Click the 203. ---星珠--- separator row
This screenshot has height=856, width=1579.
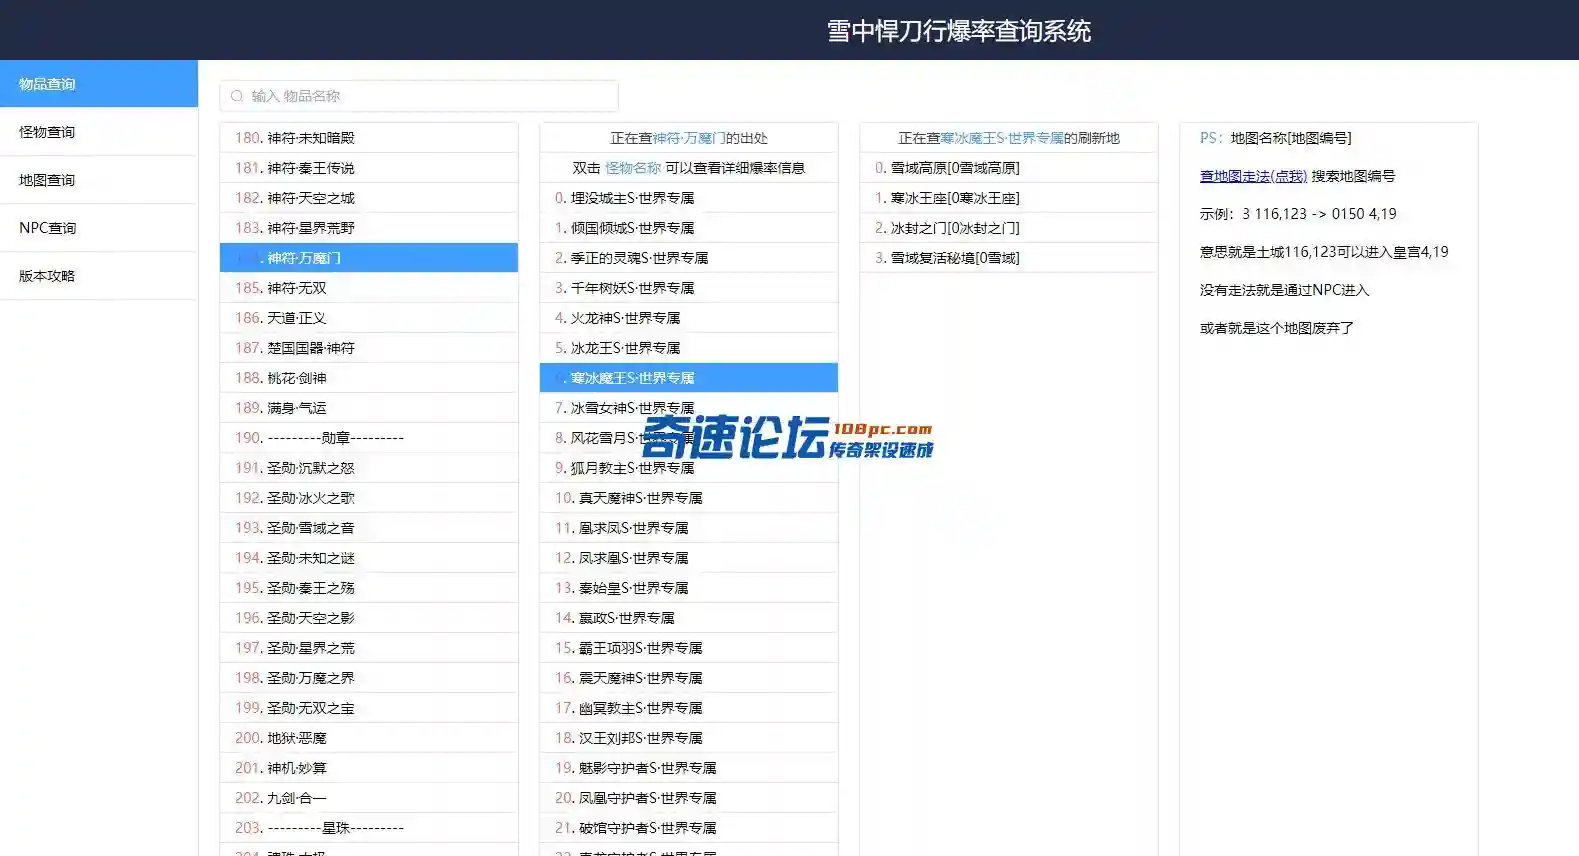(x=369, y=828)
